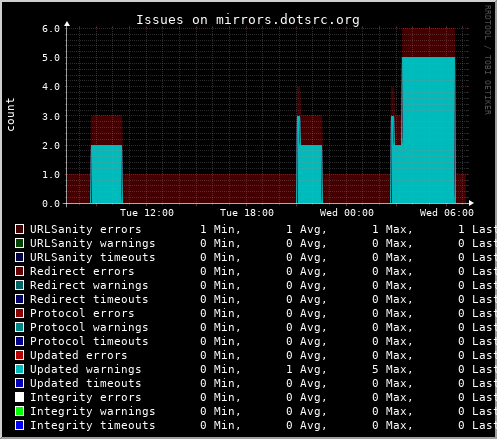Click the Integrity warnings bright green swatch
Screen dimensions: 497x439
20,411
